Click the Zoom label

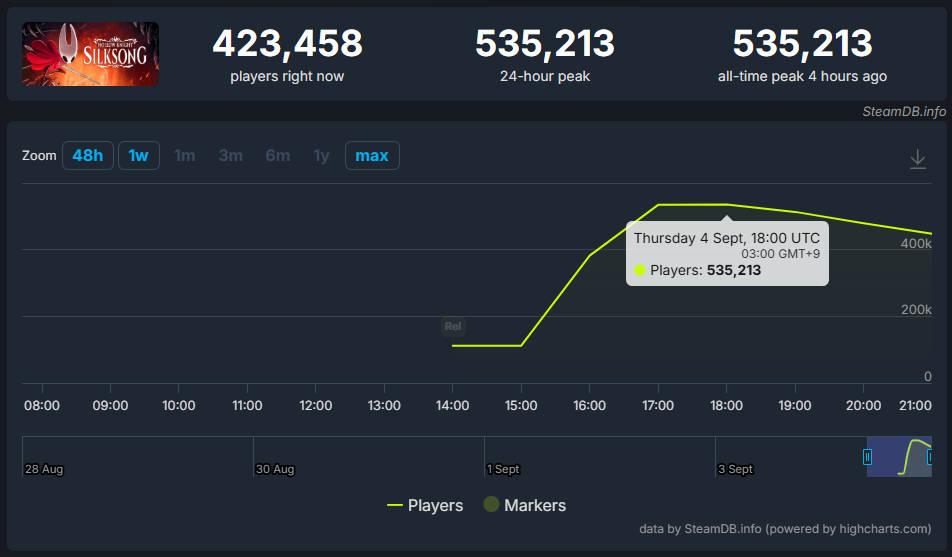[x=39, y=155]
